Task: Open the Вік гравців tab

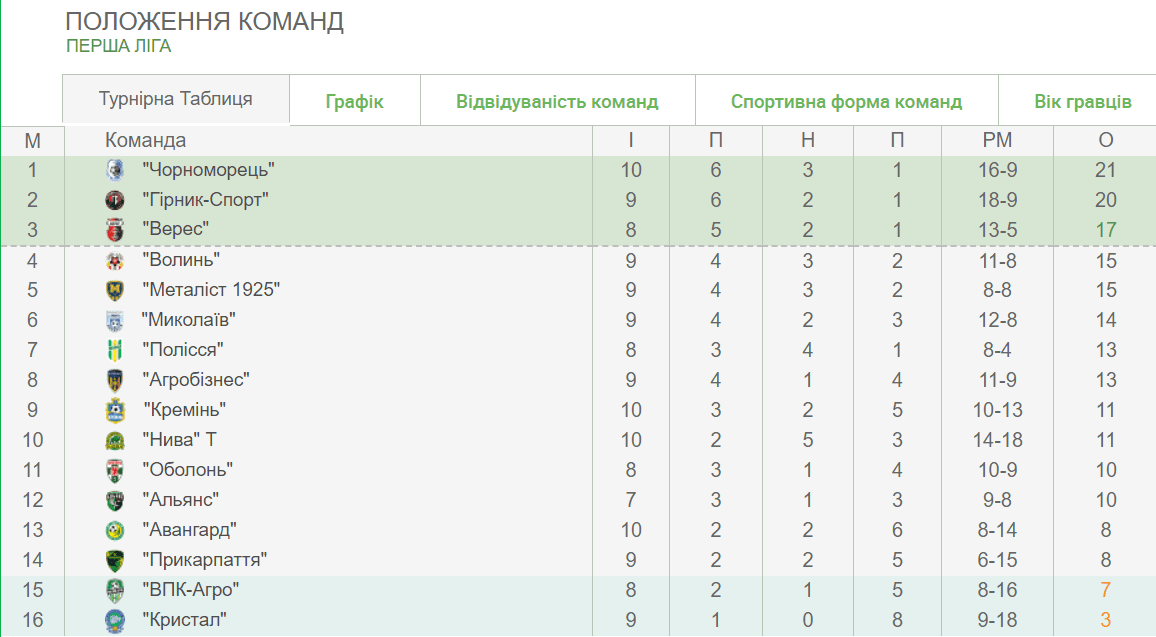Action: (1083, 101)
